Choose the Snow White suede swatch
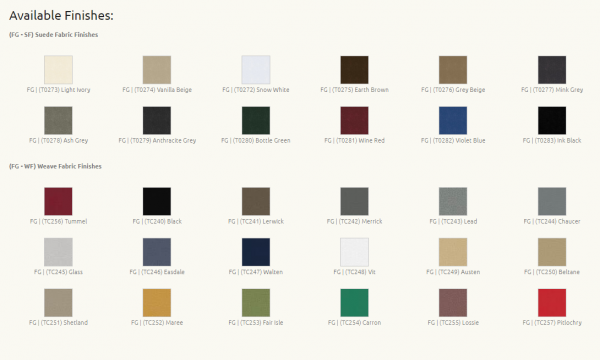 coord(256,70)
